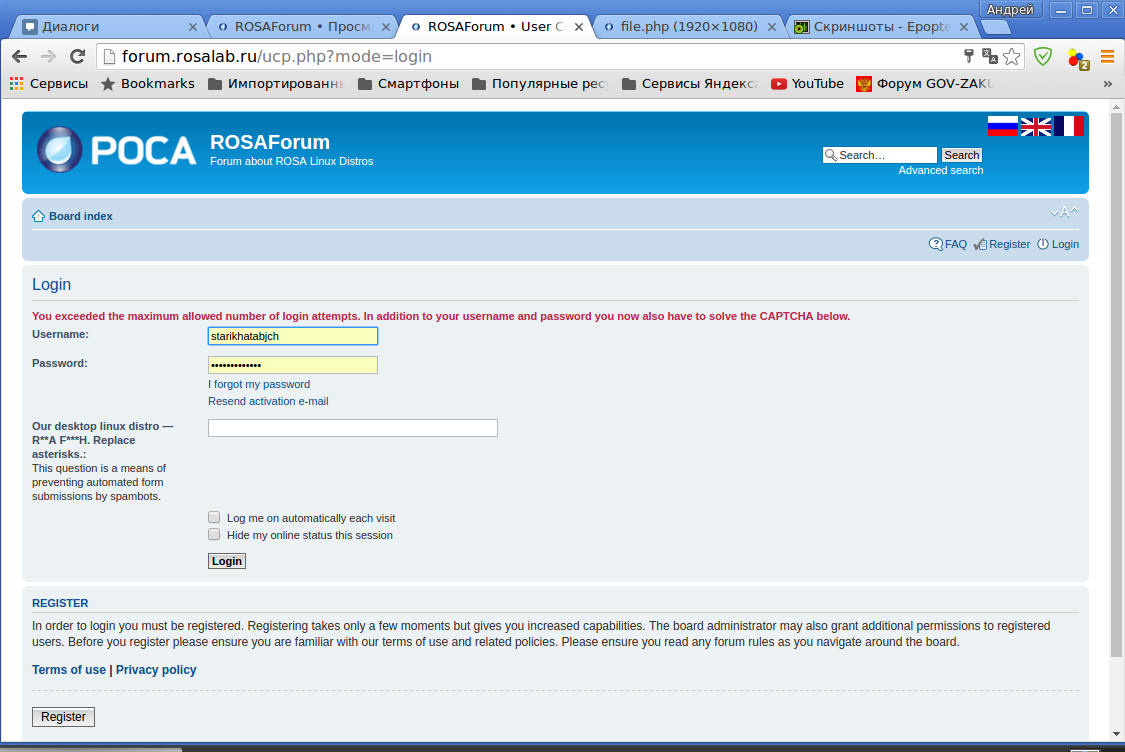Enable Log me on automatically each visit
Viewport: 1125px width, 752px height.
214,517
